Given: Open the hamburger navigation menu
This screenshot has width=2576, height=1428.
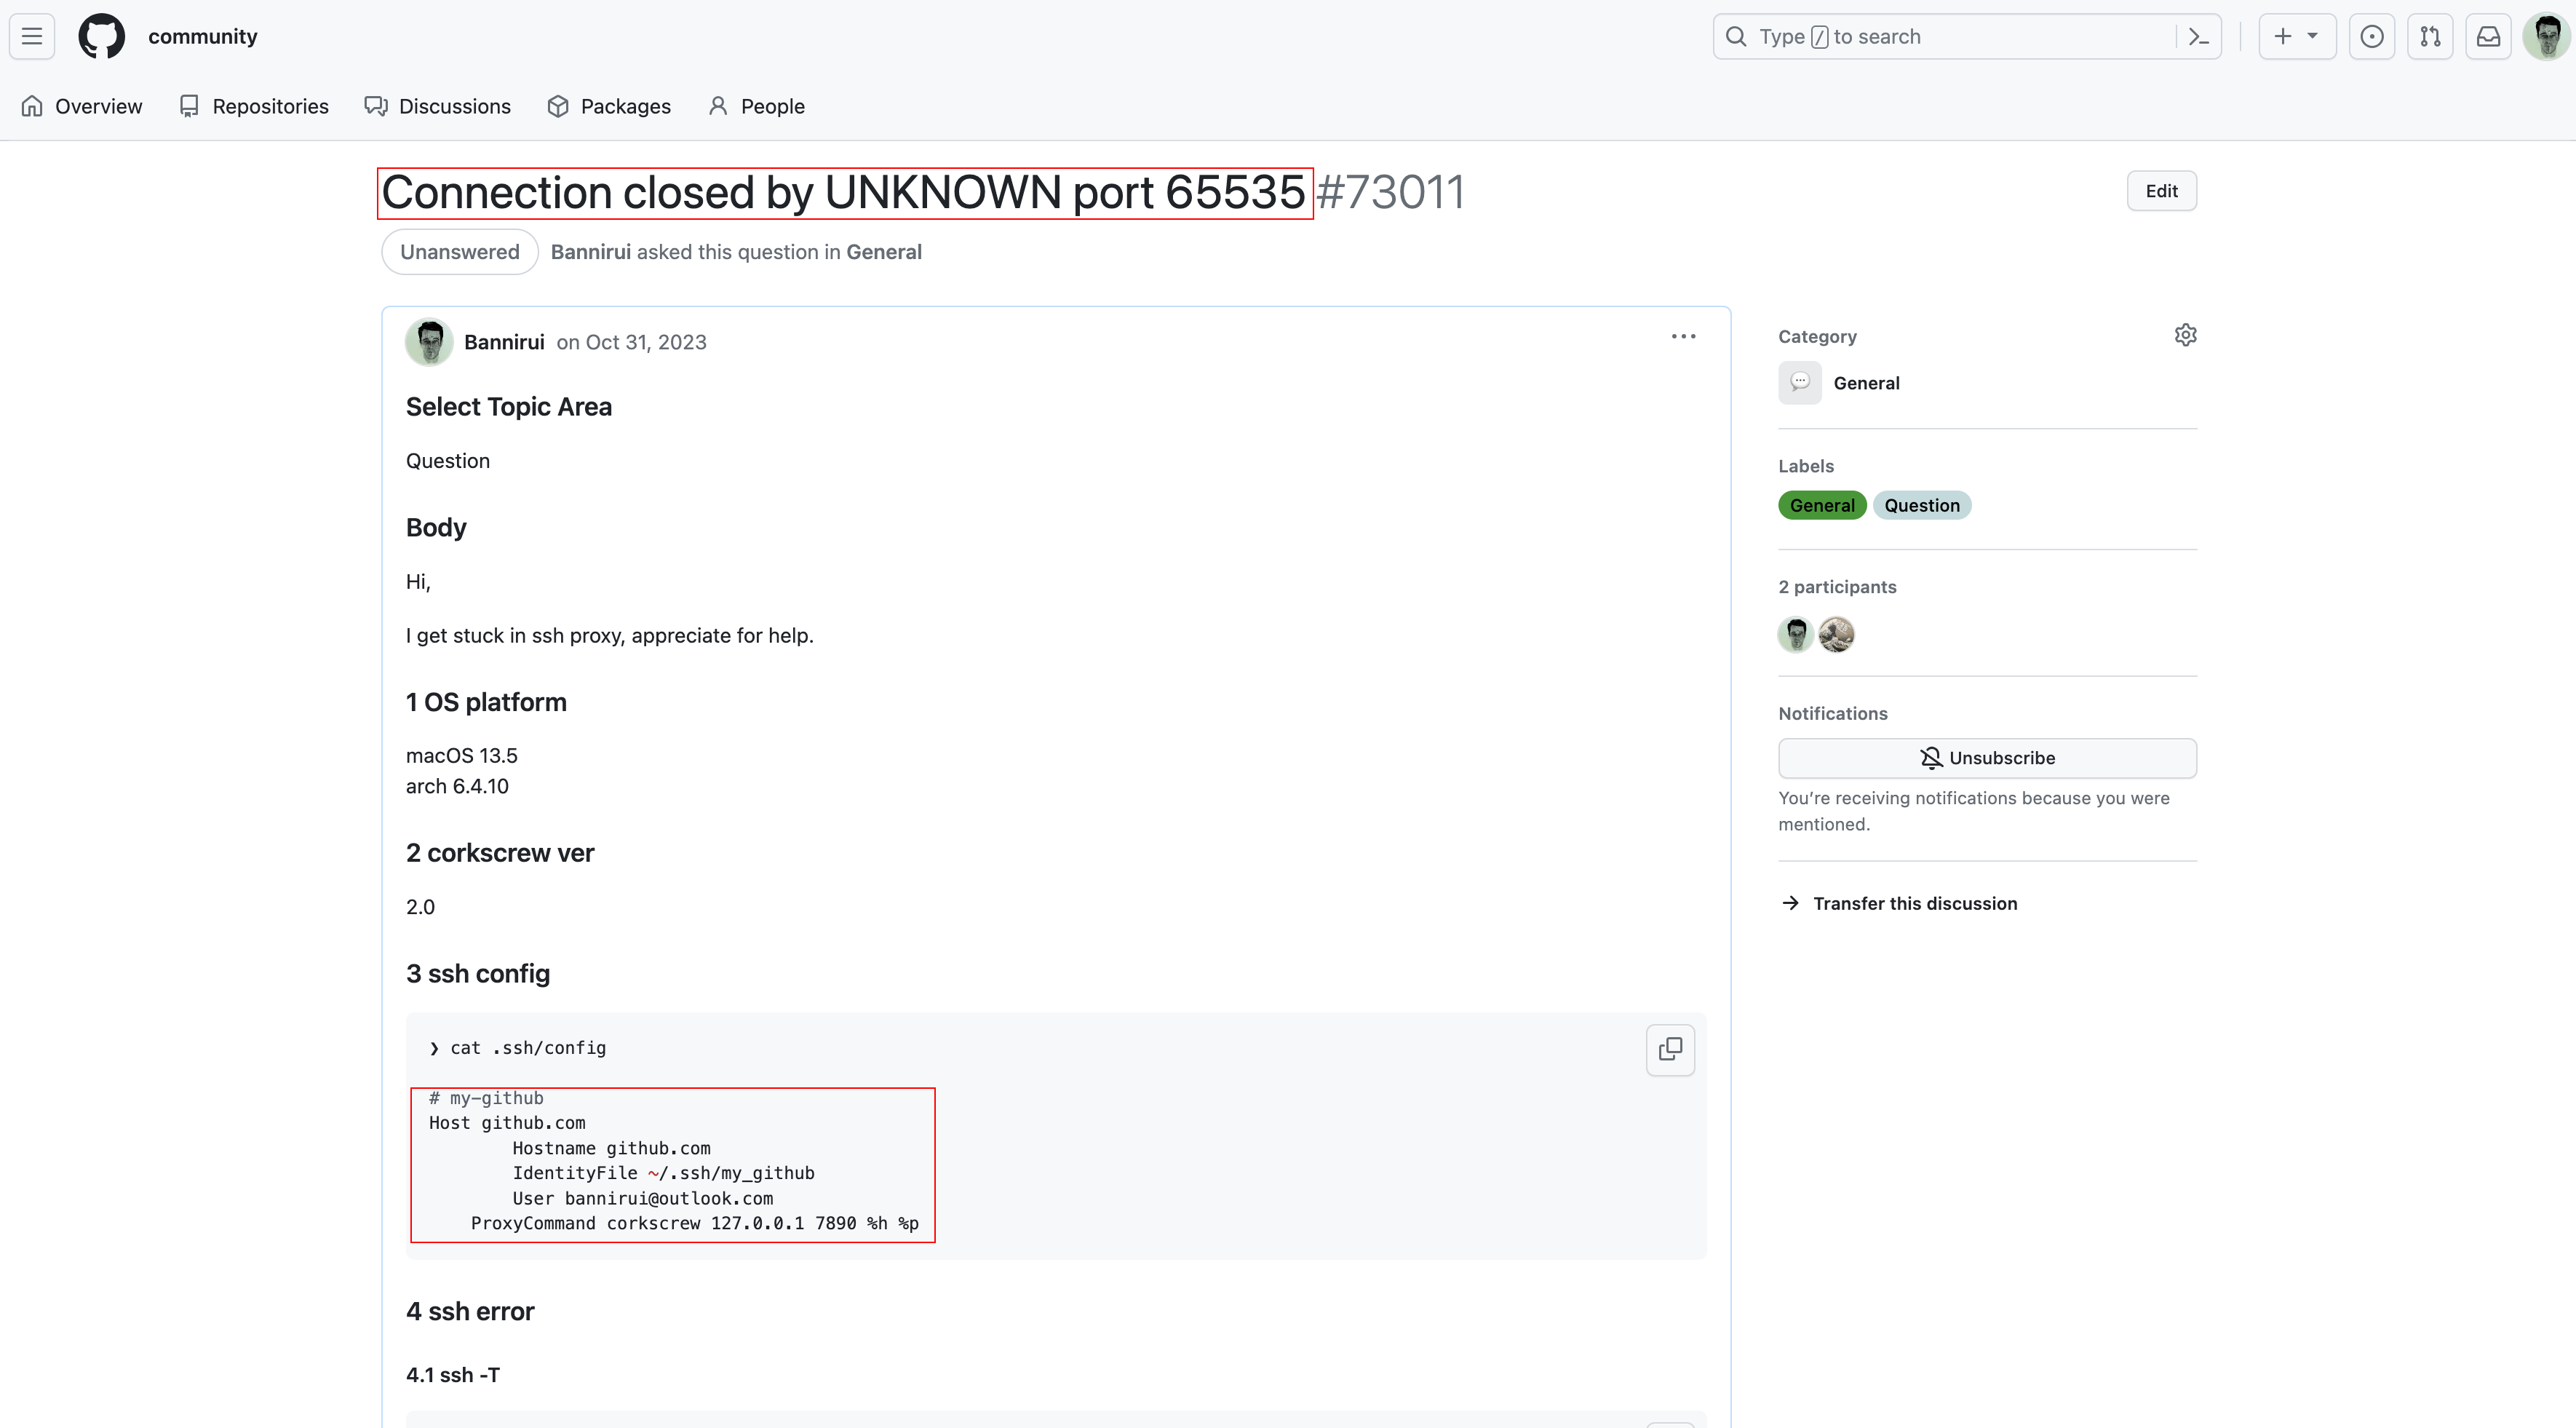Looking at the screenshot, I should (x=32, y=37).
